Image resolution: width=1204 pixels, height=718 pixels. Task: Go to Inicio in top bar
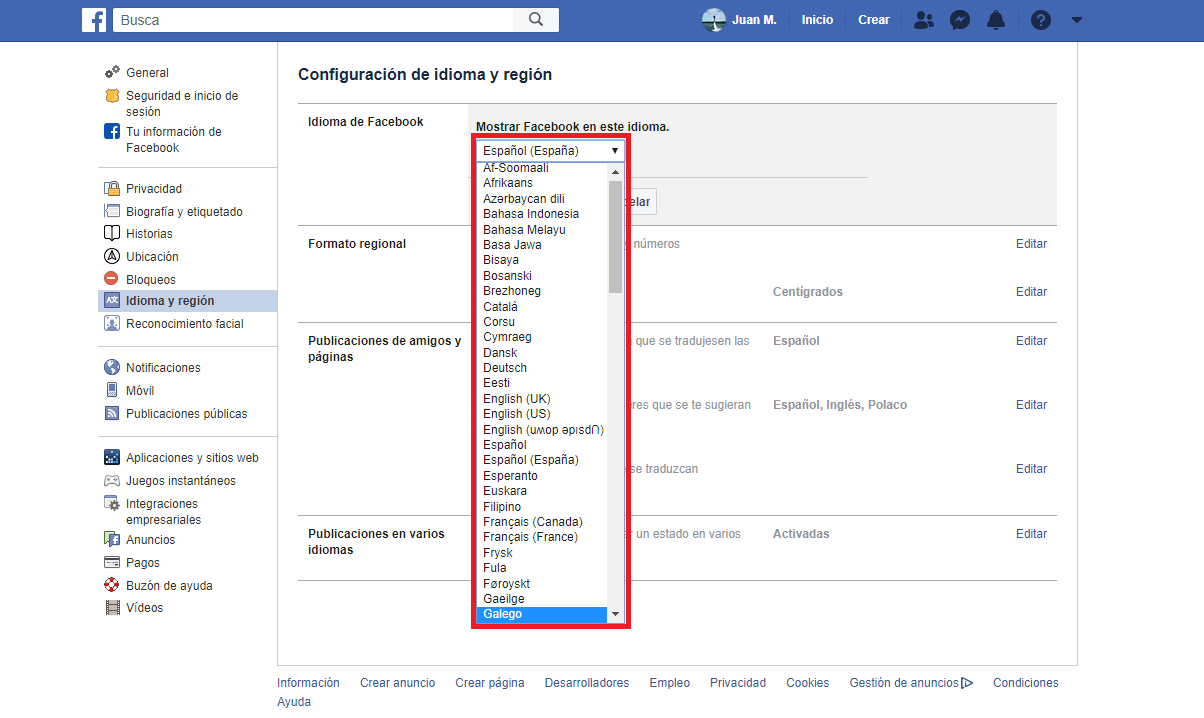tap(817, 20)
